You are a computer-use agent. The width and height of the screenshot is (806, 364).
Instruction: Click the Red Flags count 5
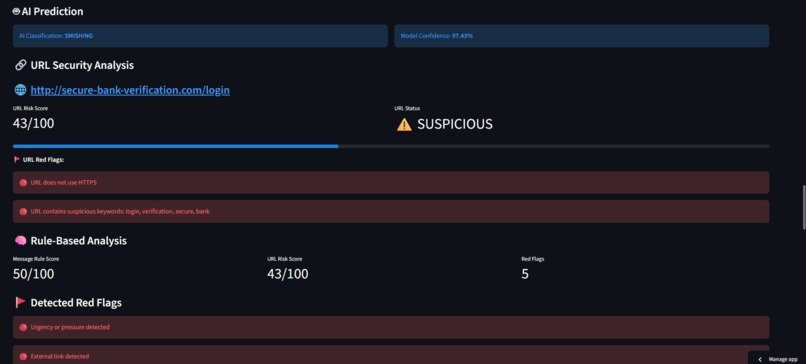tap(525, 274)
